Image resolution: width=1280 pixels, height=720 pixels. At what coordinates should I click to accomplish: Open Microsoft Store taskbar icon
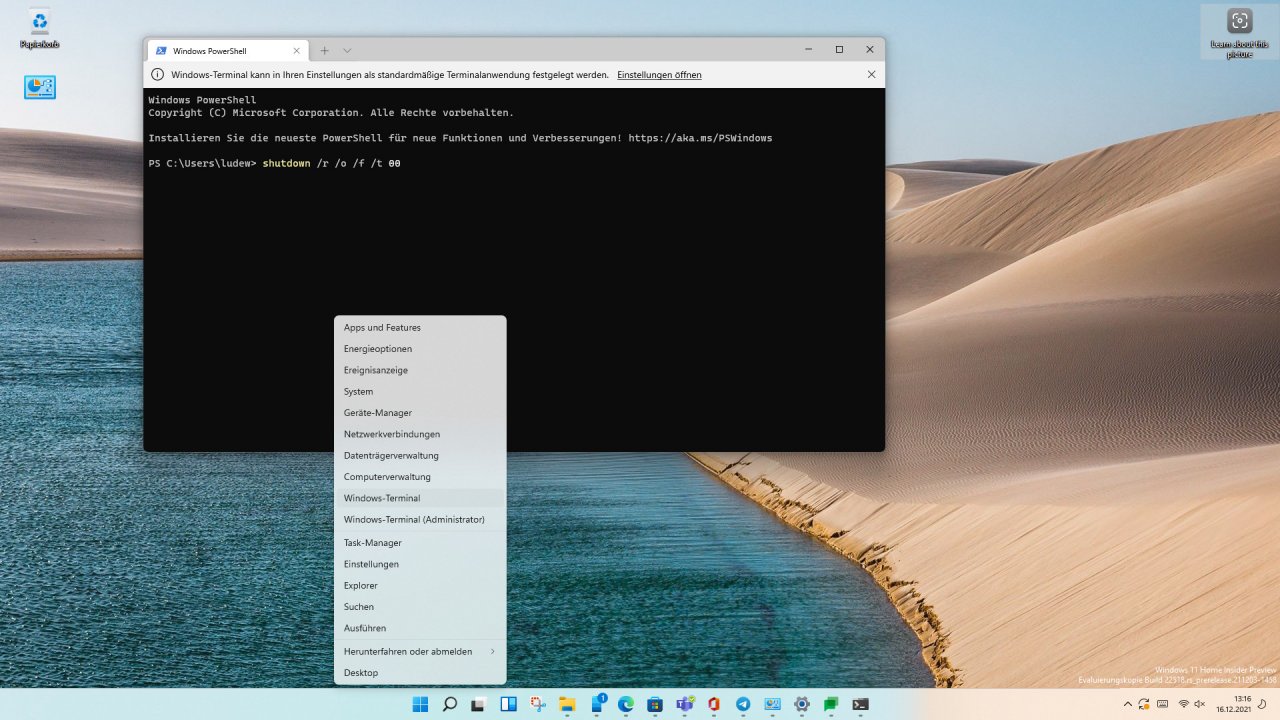pos(655,704)
